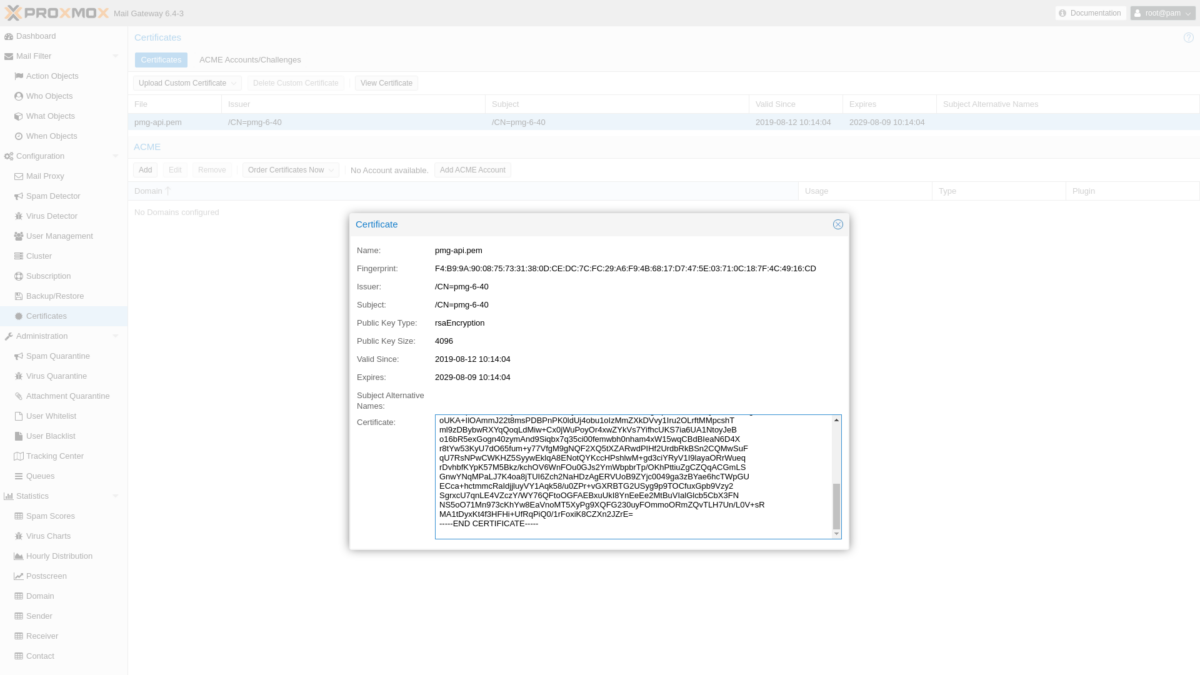Collapse the Configuration sidebar section

pyautogui.click(x=114, y=155)
